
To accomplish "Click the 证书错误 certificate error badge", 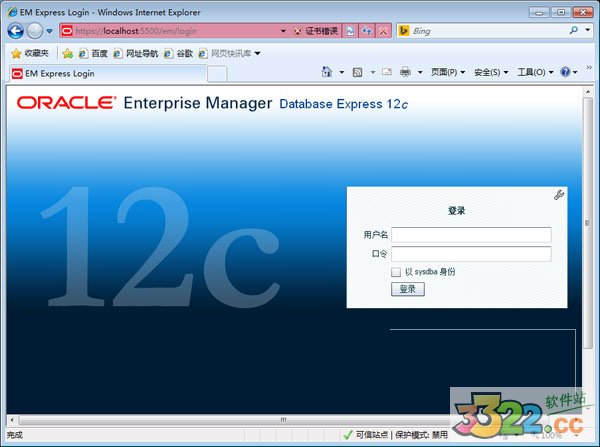I will 316,31.
